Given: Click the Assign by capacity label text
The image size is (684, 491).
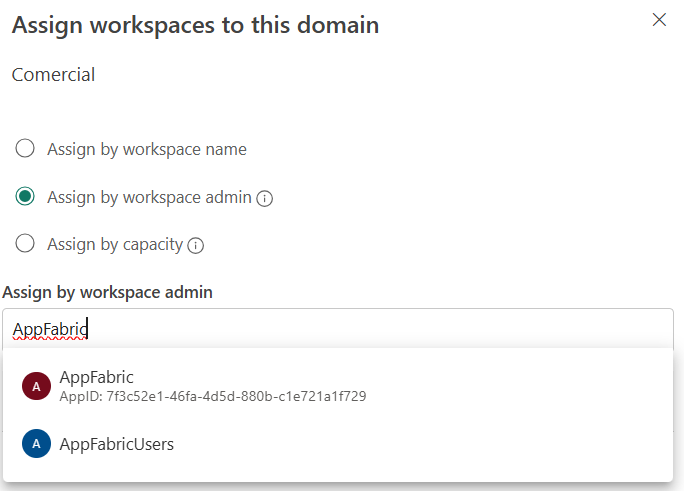Looking at the screenshot, I should (114, 244).
